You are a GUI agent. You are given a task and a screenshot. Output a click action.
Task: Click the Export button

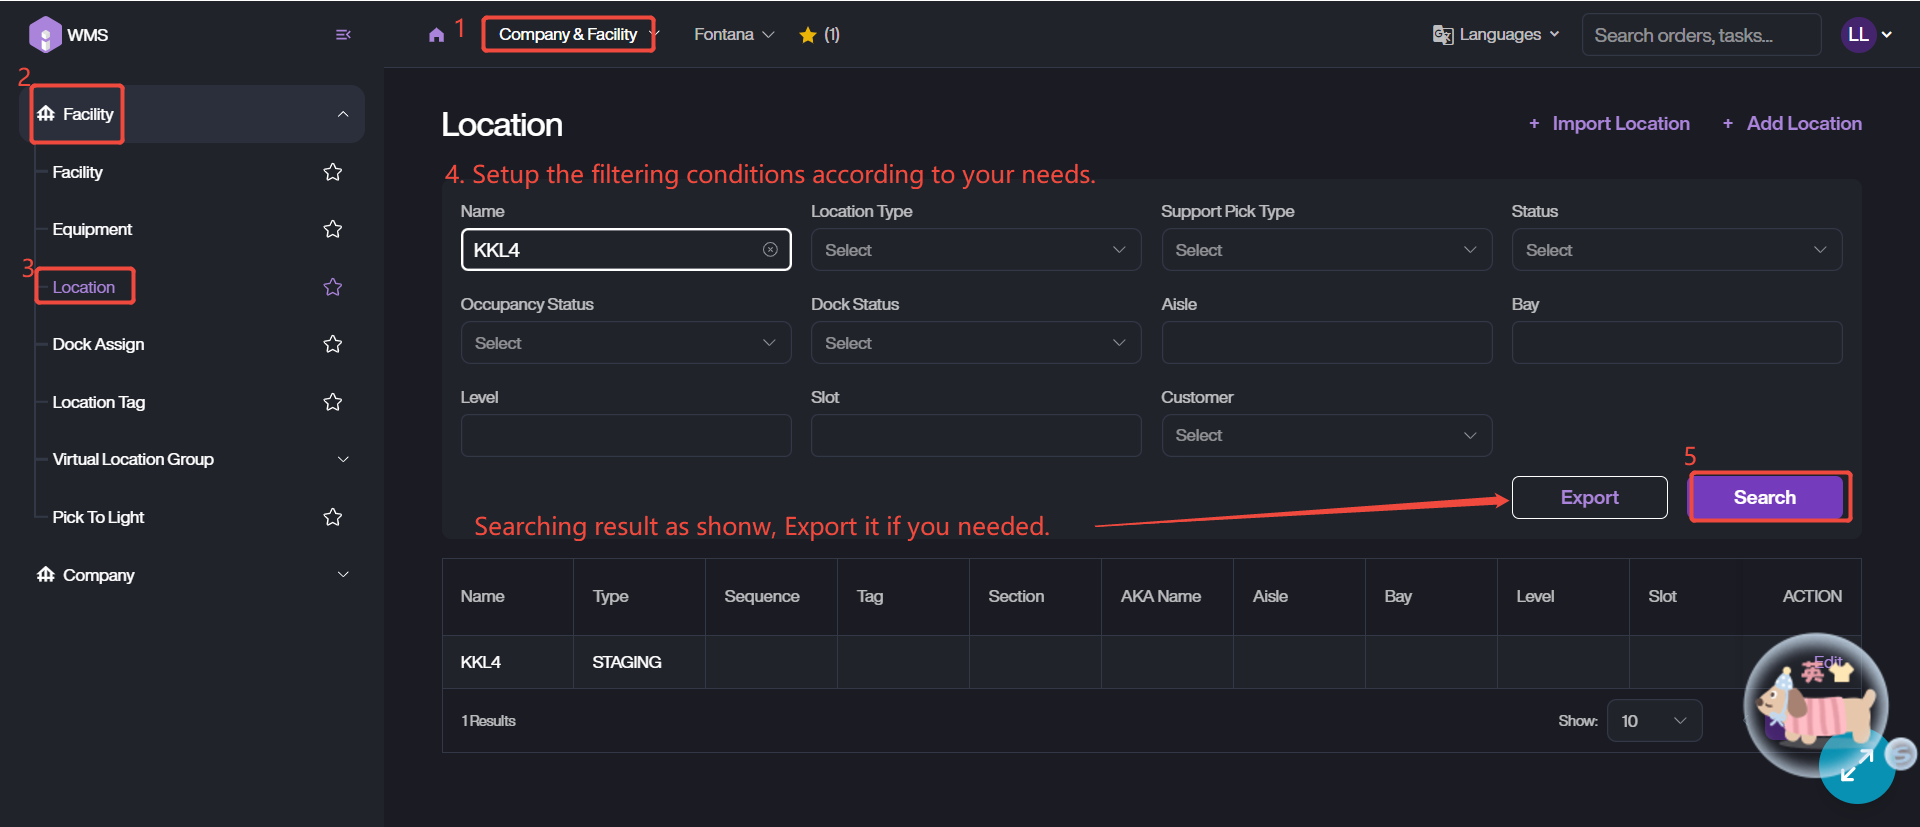1589,497
